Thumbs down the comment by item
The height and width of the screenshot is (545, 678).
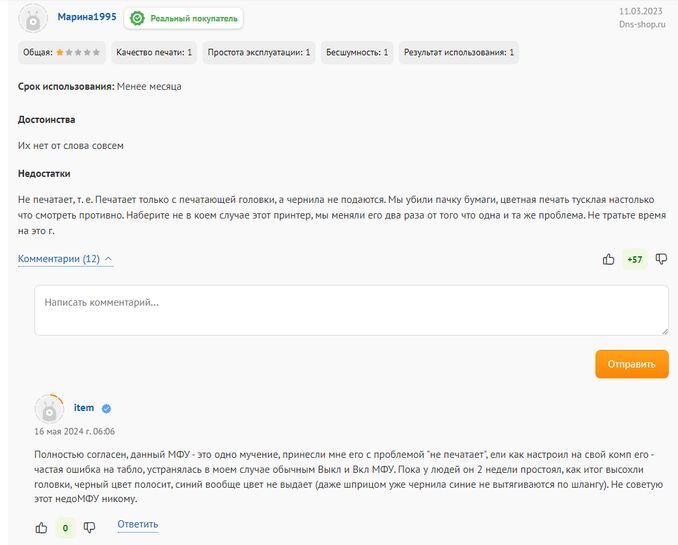pos(89,527)
